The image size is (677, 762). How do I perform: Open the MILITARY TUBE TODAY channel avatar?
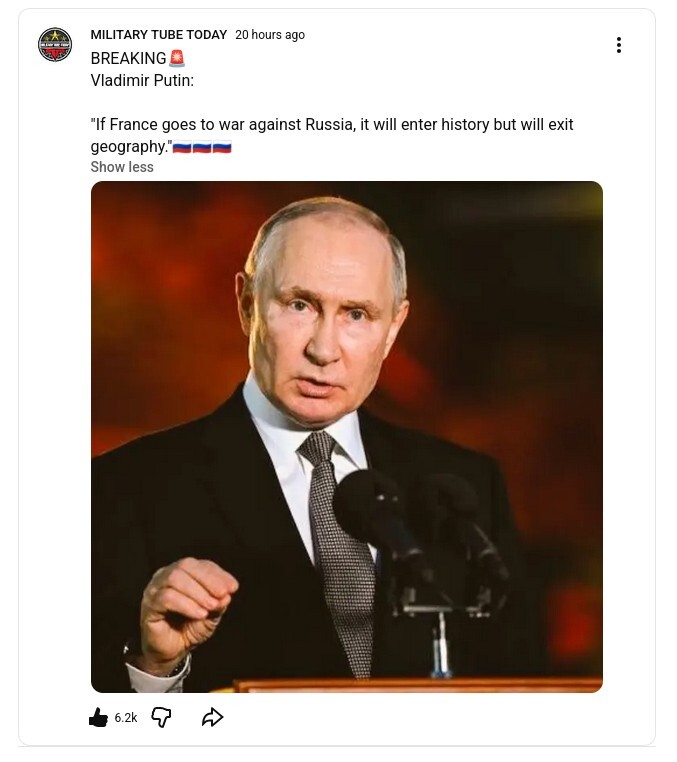(55, 45)
